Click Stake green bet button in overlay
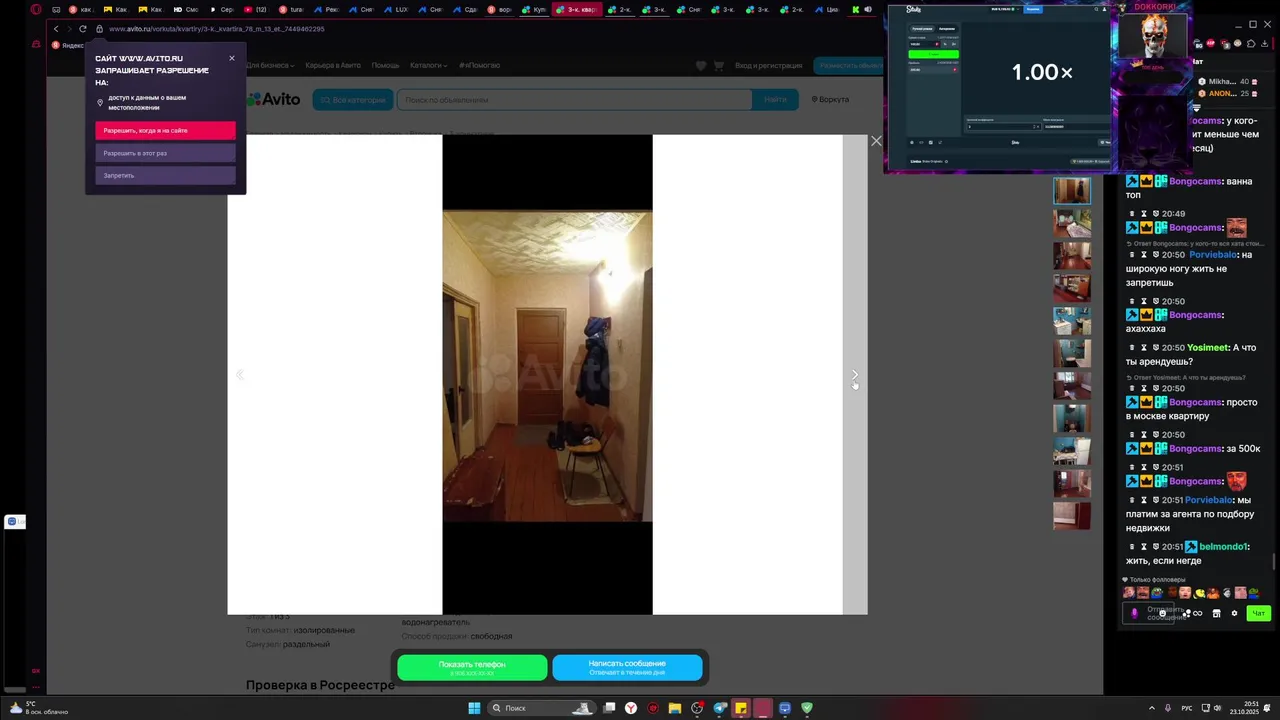Viewport: 1280px width, 720px height. coord(933,54)
